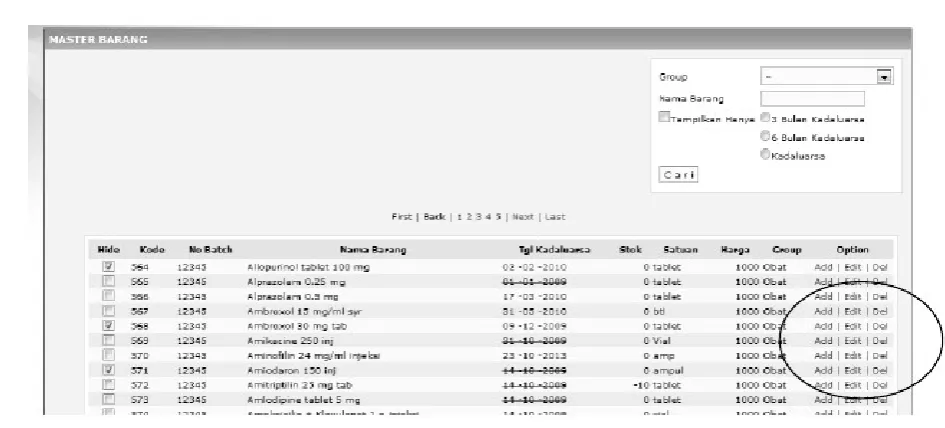Open page 1 in the pagination
The height and width of the screenshot is (428, 945).
click(459, 217)
